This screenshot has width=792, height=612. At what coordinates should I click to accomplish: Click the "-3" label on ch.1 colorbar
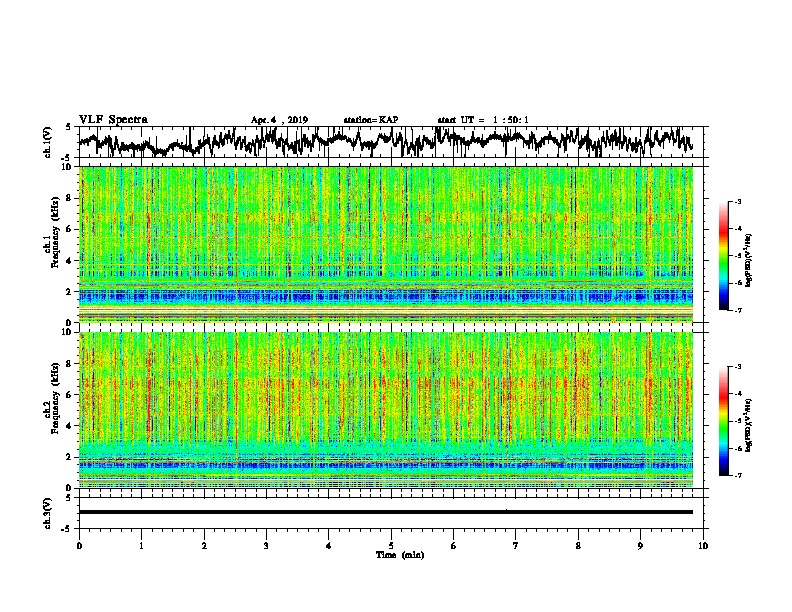tap(737, 201)
